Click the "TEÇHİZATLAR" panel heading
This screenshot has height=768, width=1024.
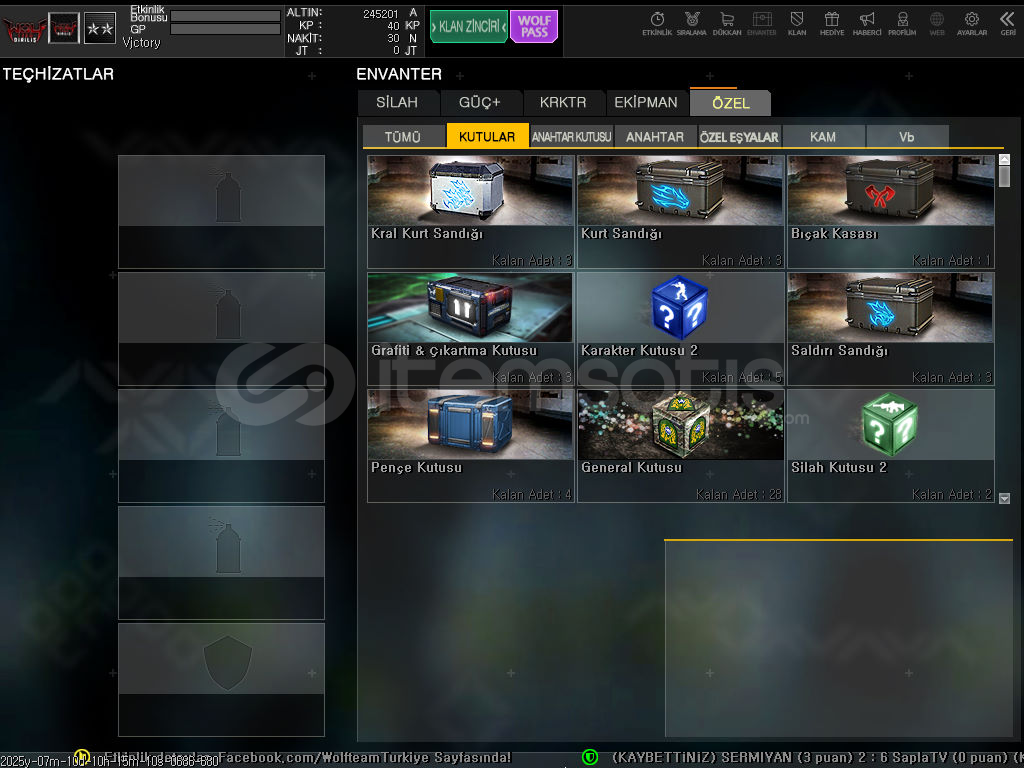pos(58,74)
